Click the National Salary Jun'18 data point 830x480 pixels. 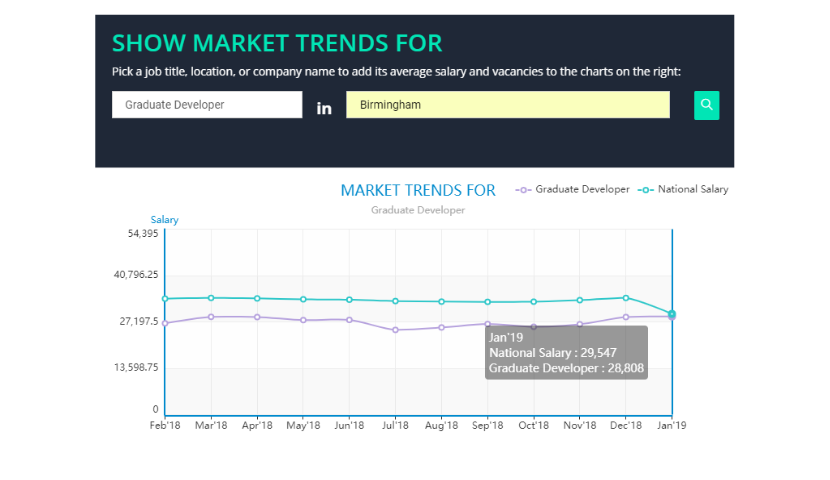[349, 300]
